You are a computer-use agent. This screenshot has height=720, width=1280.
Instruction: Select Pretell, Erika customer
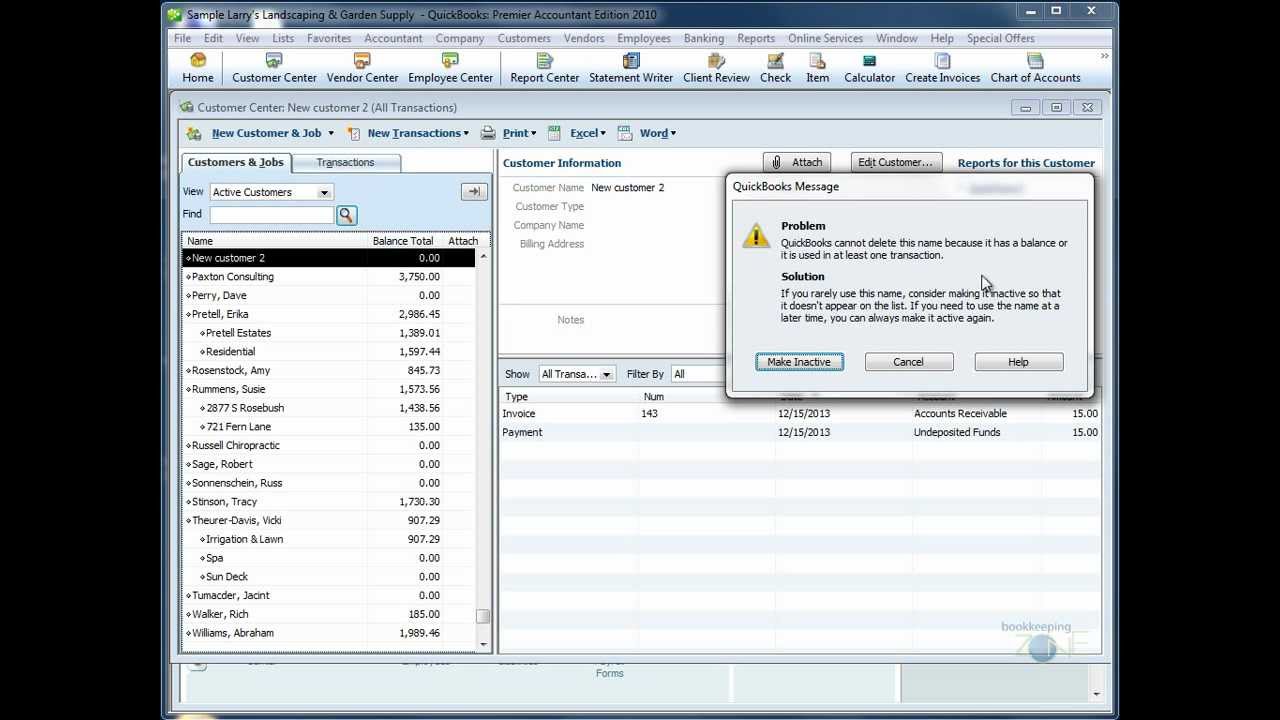[x=329, y=314]
